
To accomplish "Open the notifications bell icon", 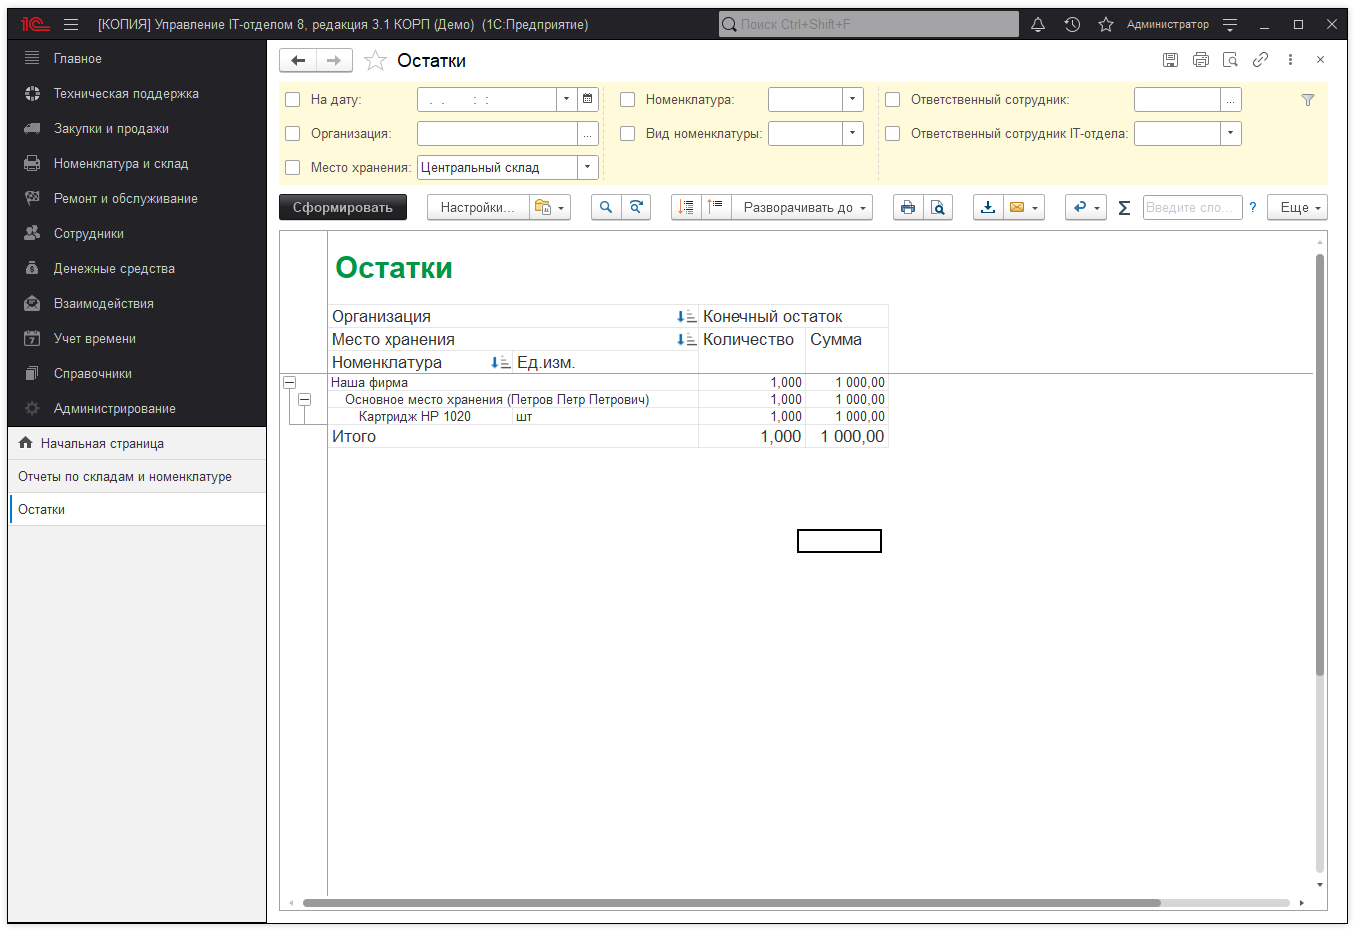I will coord(1038,24).
